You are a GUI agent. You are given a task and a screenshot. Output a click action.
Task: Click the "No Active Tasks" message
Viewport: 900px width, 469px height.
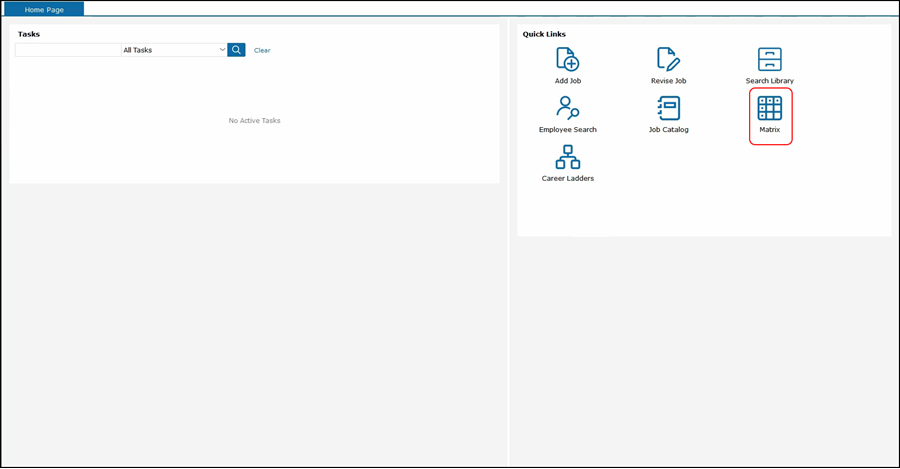254,121
